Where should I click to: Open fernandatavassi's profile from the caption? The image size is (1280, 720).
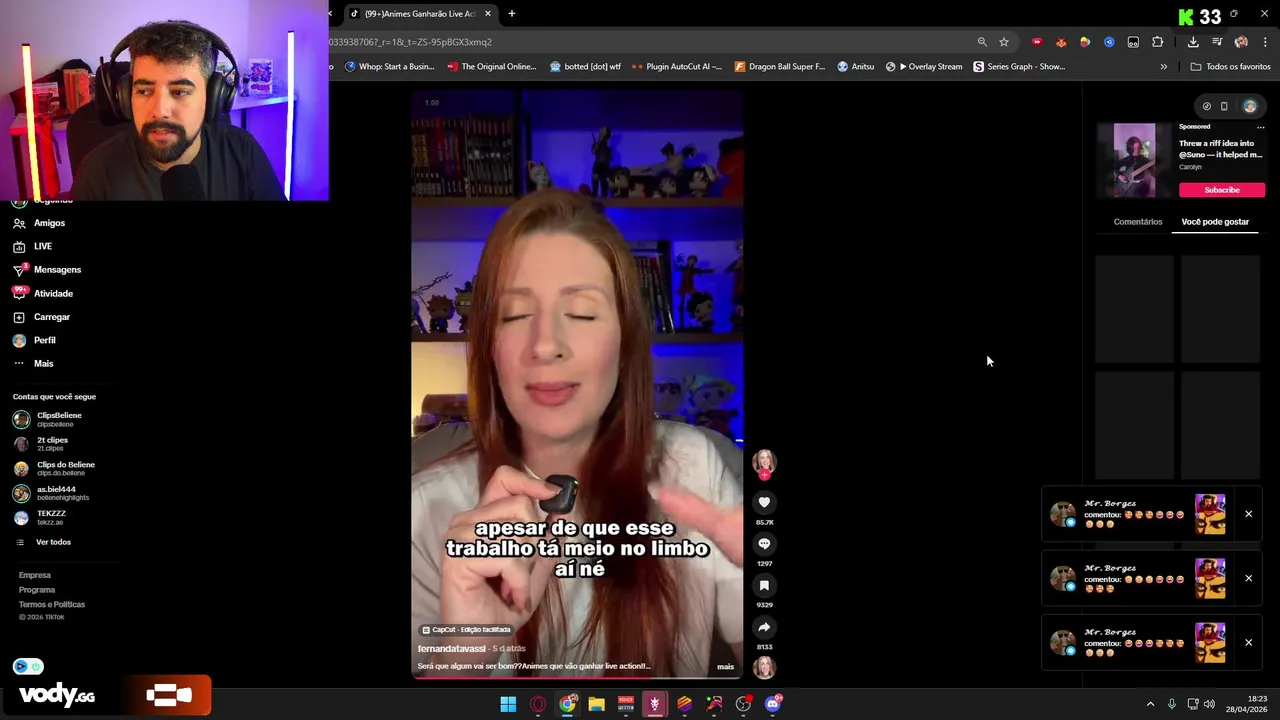pos(452,649)
